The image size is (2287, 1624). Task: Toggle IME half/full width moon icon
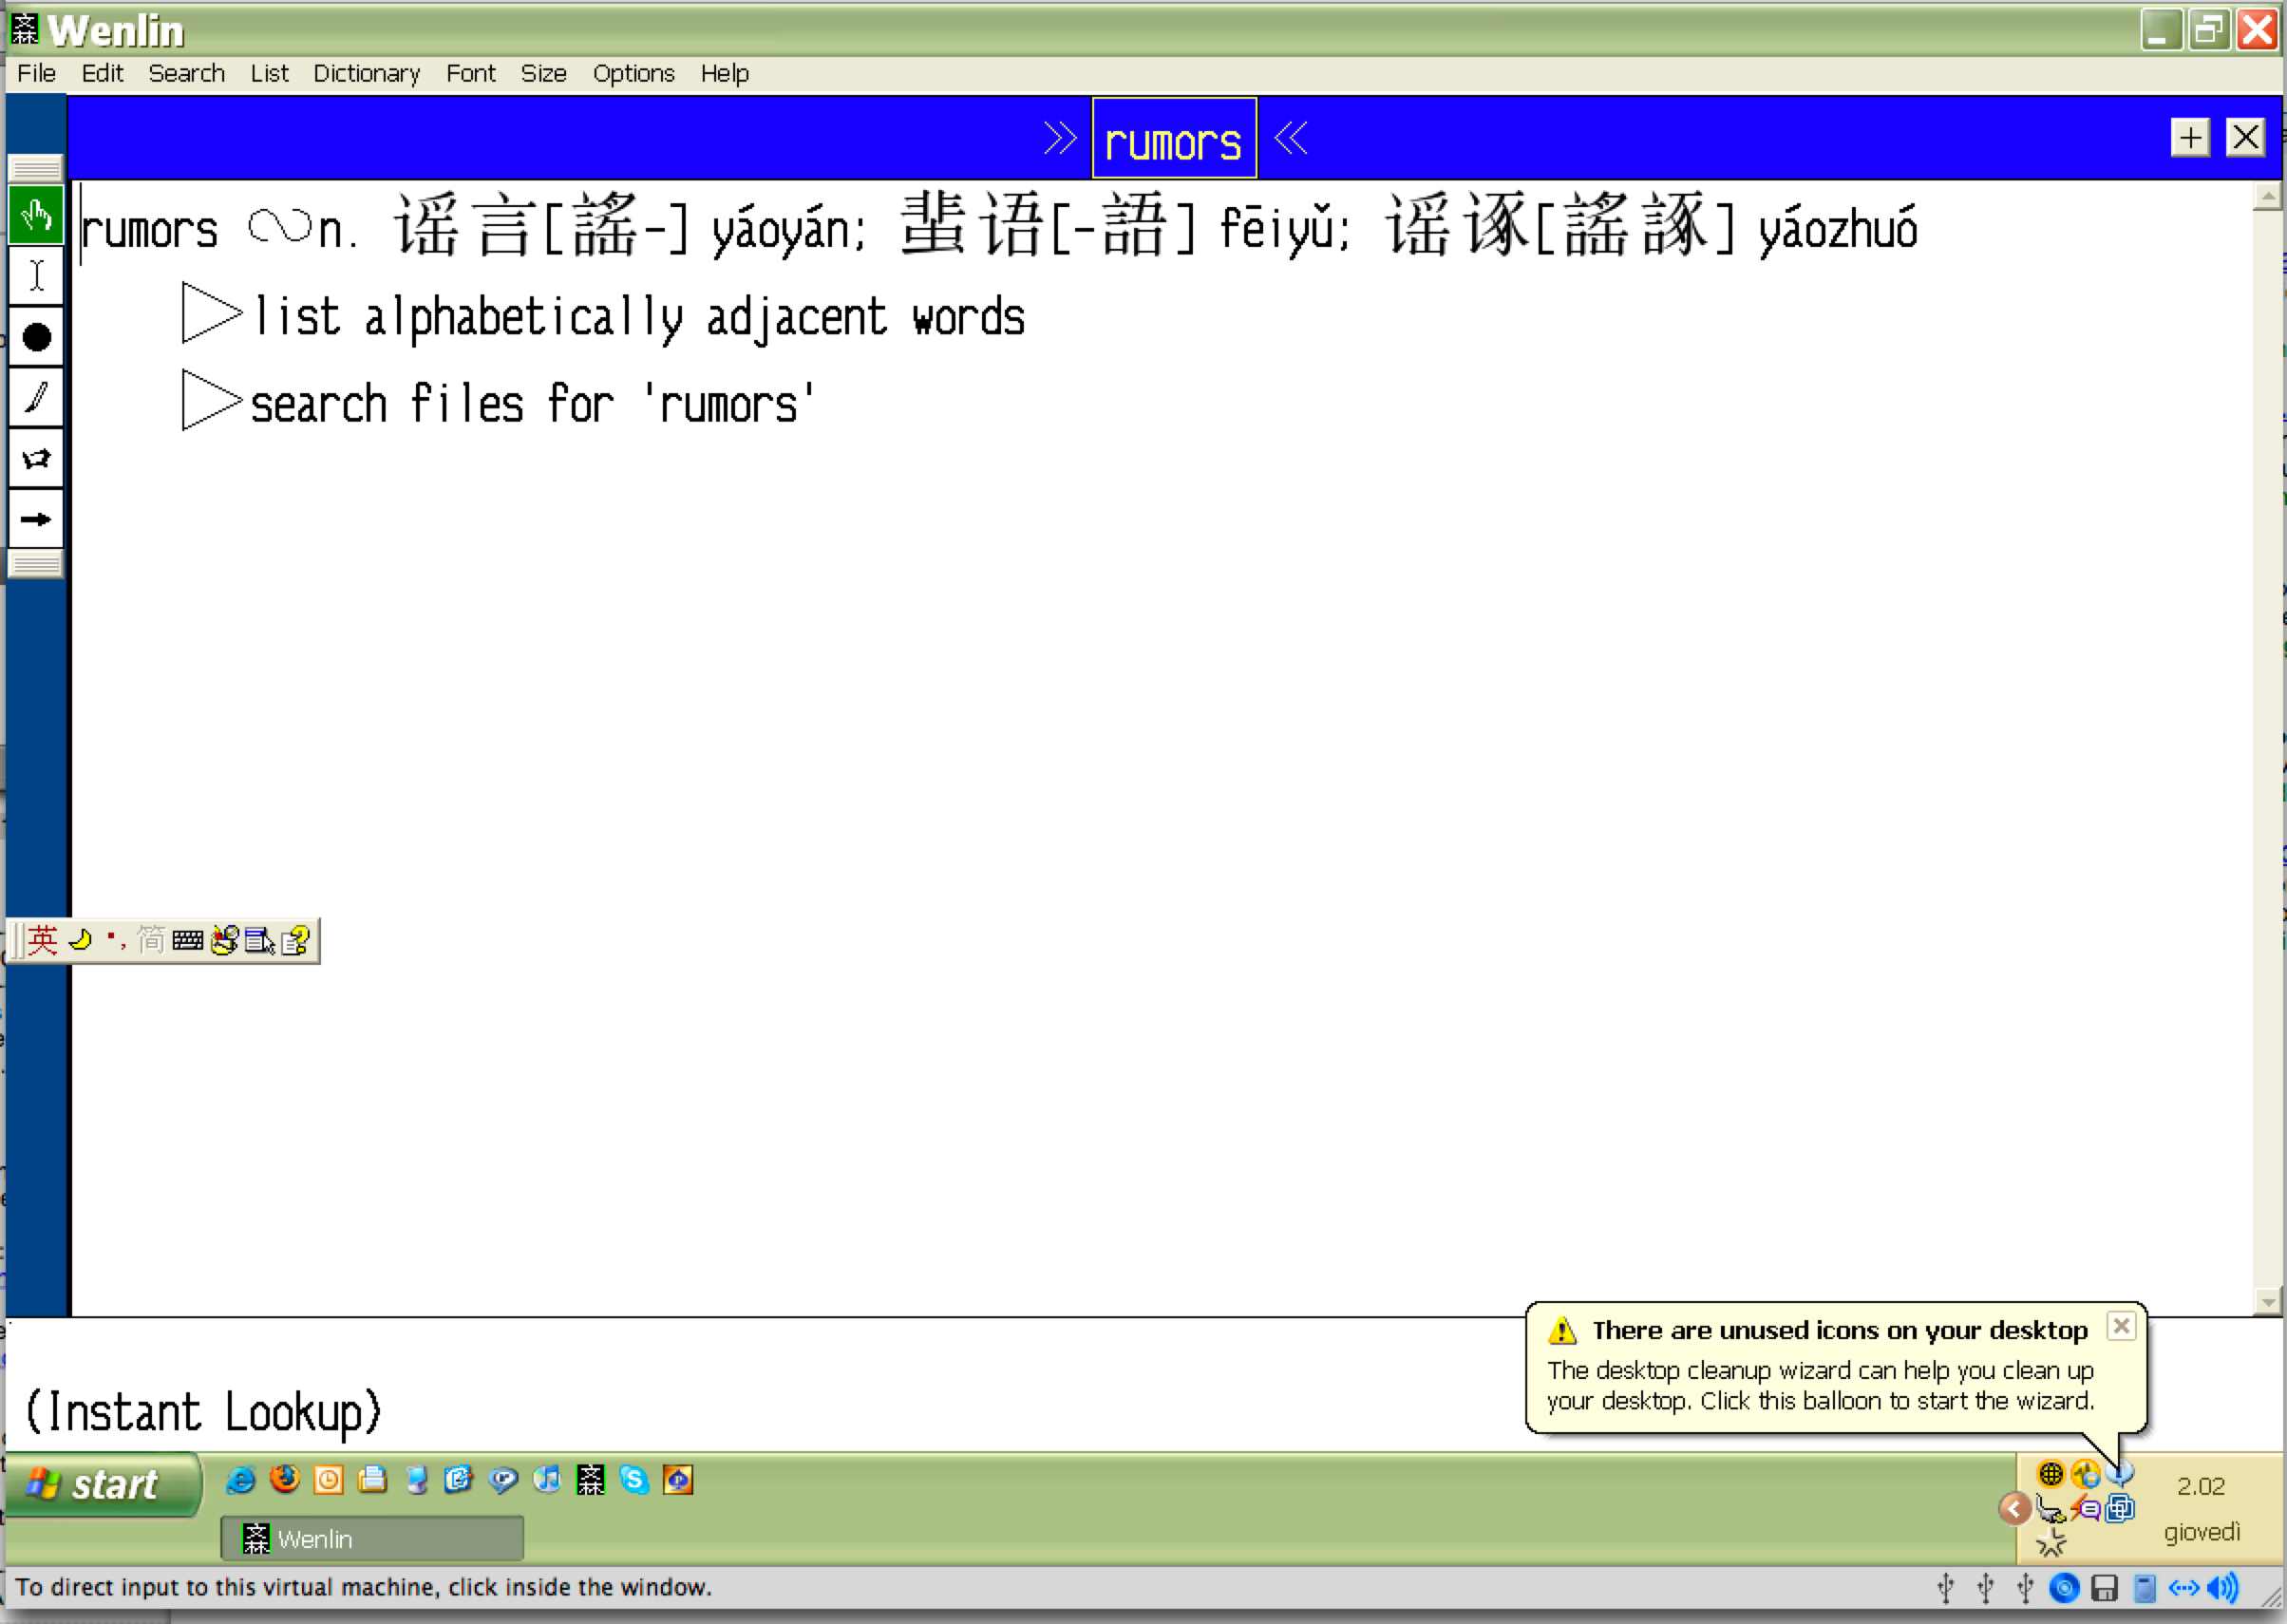pyautogui.click(x=81, y=940)
